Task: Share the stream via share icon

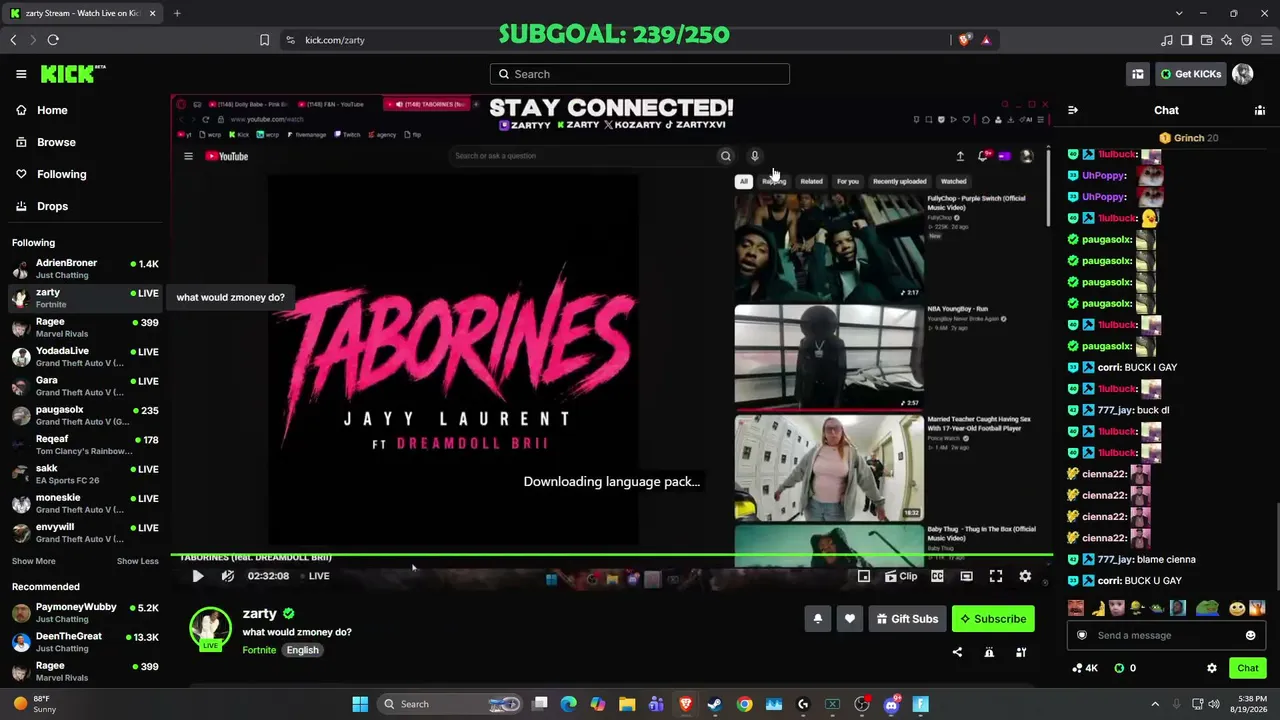Action: 957,652
